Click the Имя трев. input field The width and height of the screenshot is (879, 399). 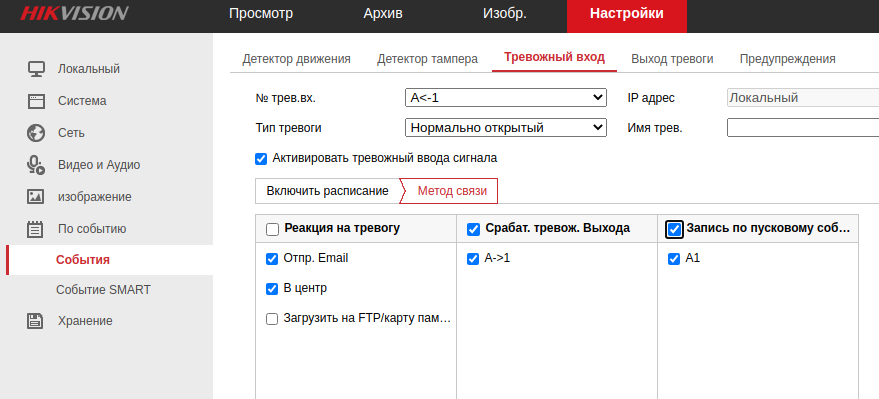tap(803, 127)
